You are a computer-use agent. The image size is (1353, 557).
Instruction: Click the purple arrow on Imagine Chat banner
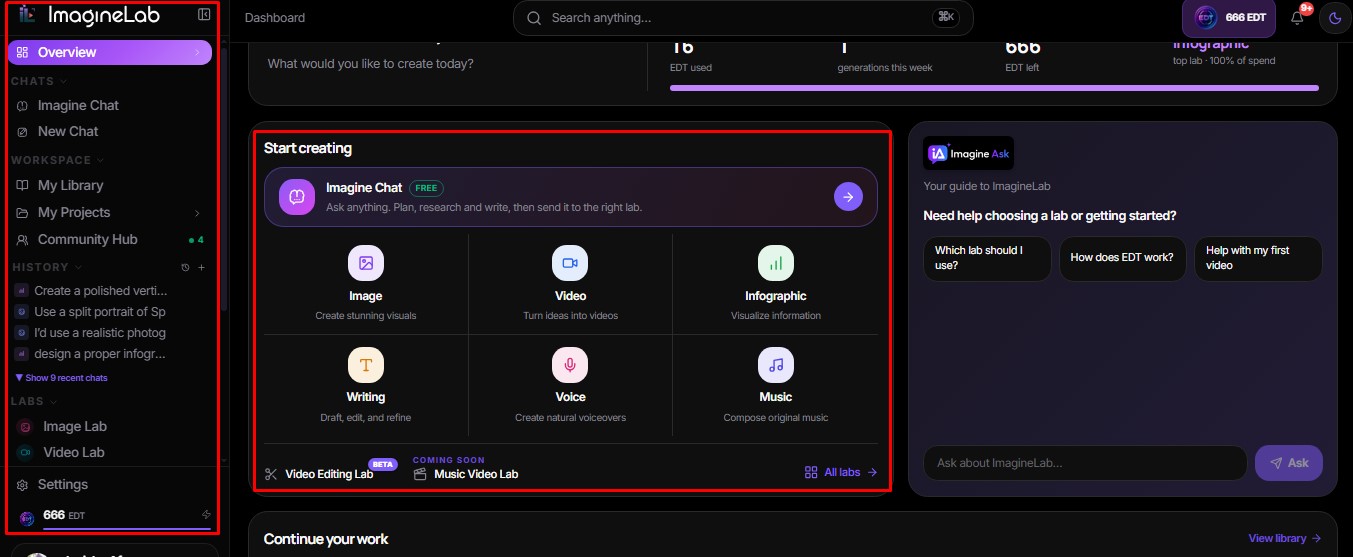coord(848,197)
